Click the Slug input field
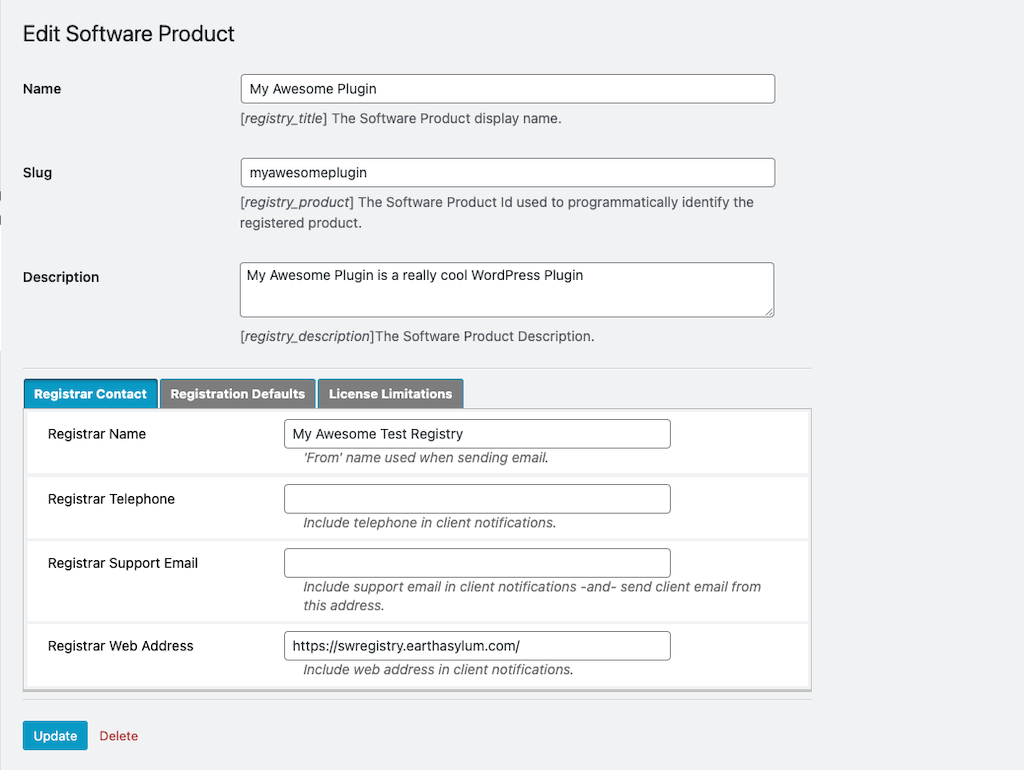Screen dimensions: 1024x770 coord(507,173)
